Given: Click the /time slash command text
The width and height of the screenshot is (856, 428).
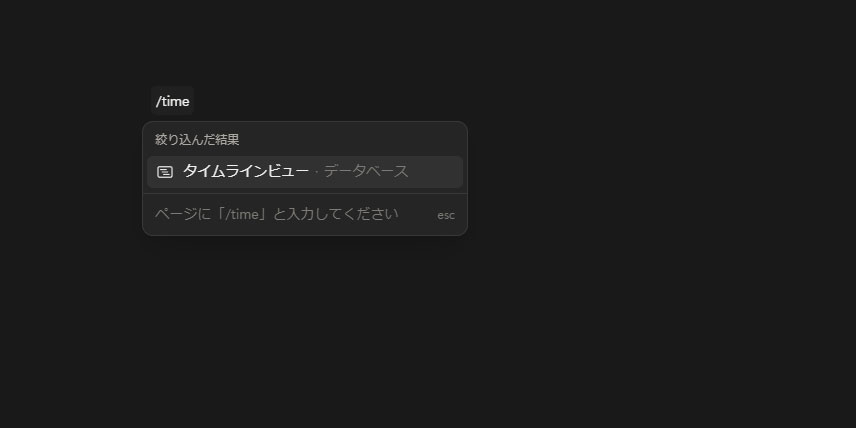Looking at the screenshot, I should 173,102.
